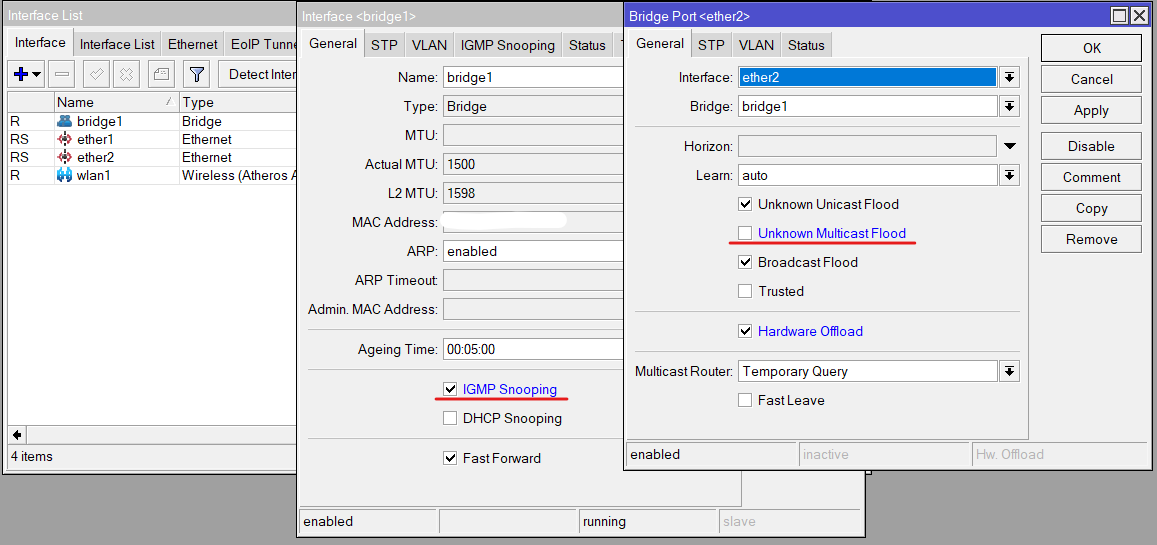This screenshot has width=1157, height=545.
Task: Switch to VLAN tab in Bridge Port
Action: 756,46
